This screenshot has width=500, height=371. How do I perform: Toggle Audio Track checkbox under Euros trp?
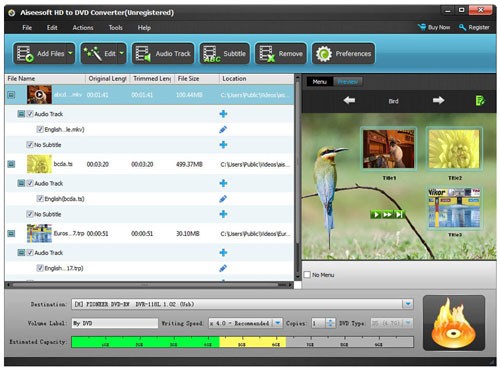click(x=30, y=253)
